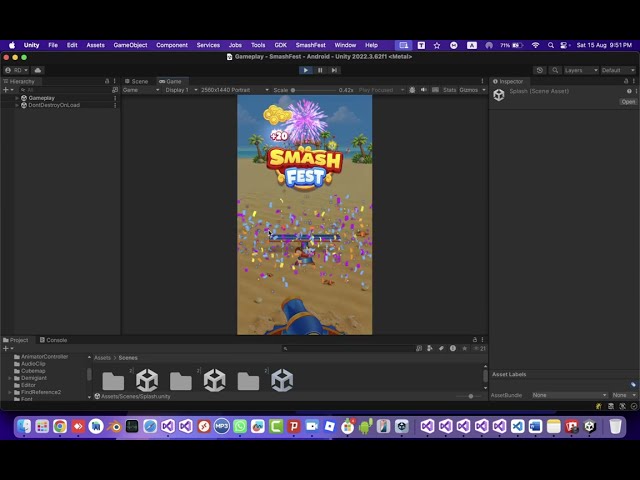
Task: Open Inspector panel more options
Action: pyautogui.click(x=634, y=81)
